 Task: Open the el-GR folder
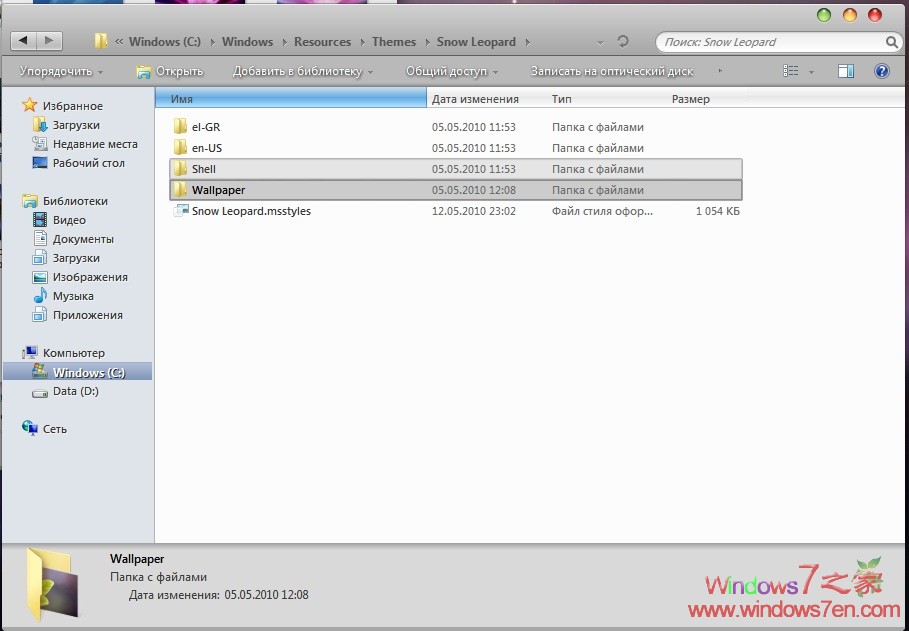[x=201, y=126]
